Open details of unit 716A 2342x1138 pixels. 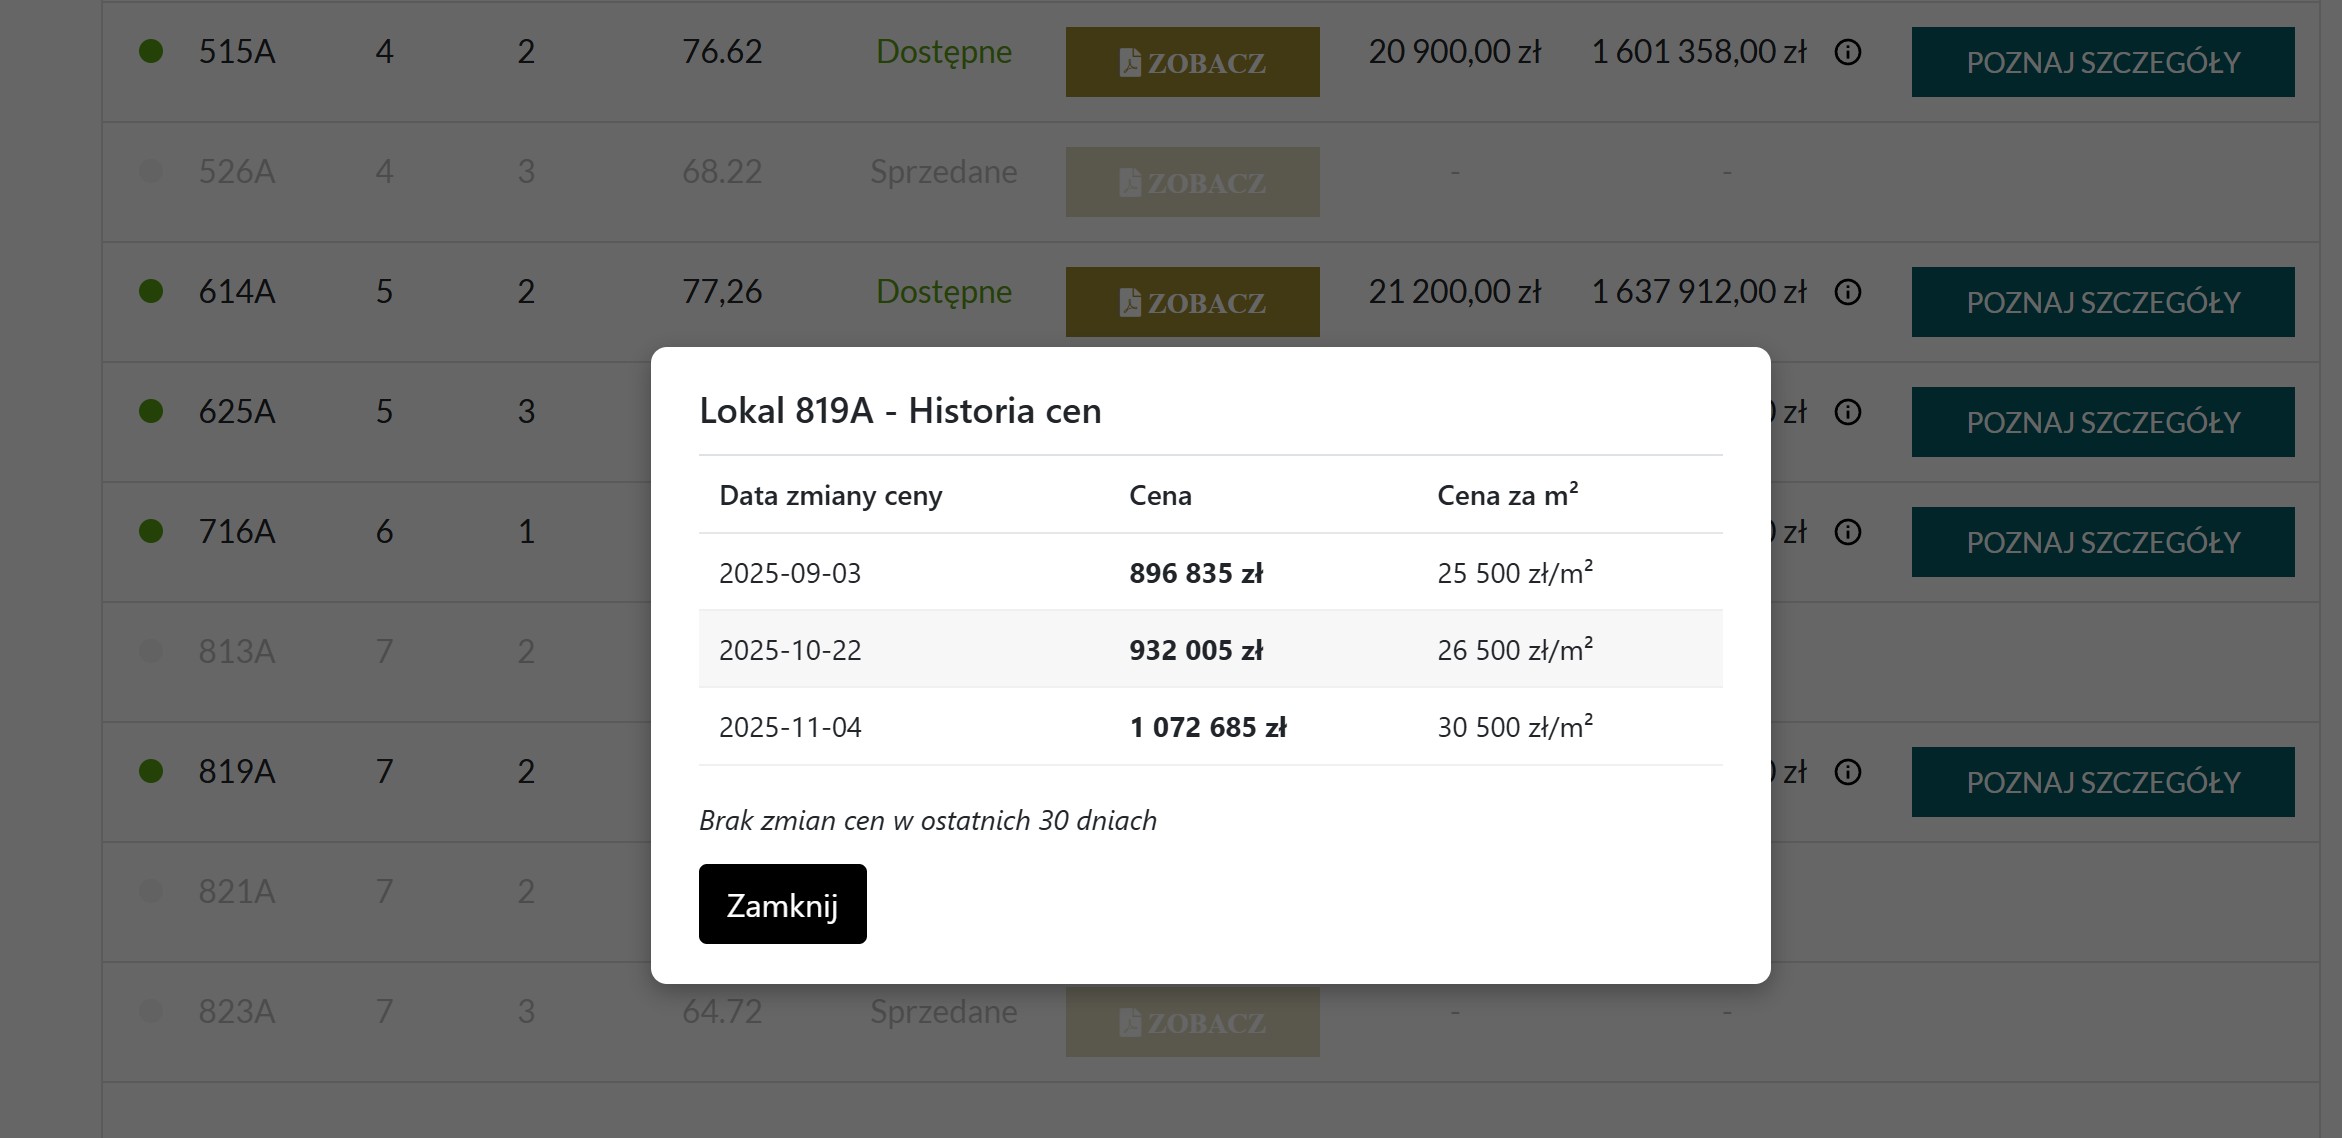click(x=2103, y=542)
